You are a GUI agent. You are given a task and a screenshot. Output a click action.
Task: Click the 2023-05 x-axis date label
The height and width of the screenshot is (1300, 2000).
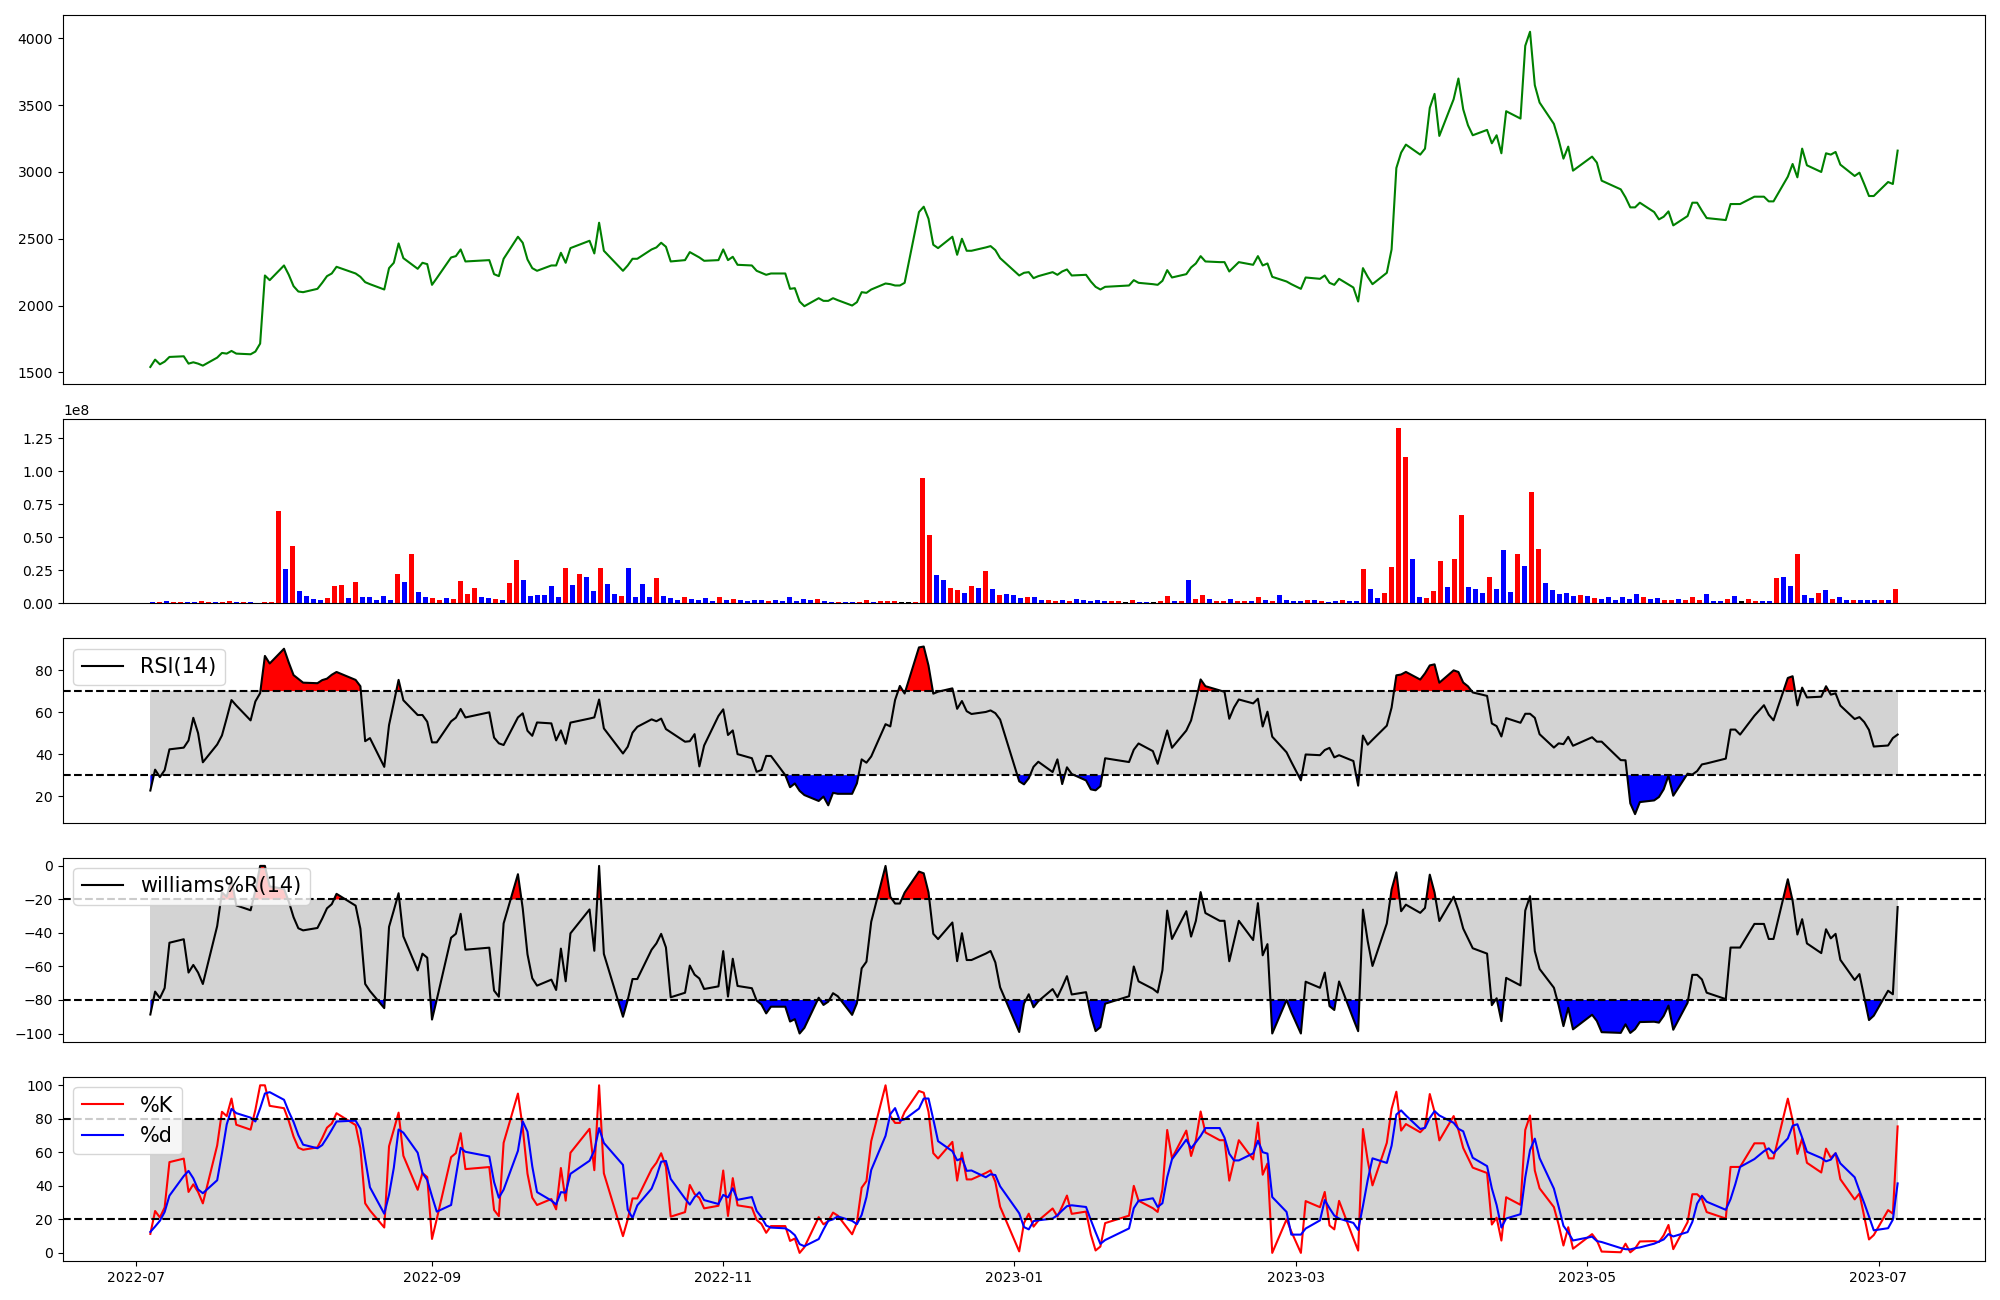(x=1588, y=1277)
